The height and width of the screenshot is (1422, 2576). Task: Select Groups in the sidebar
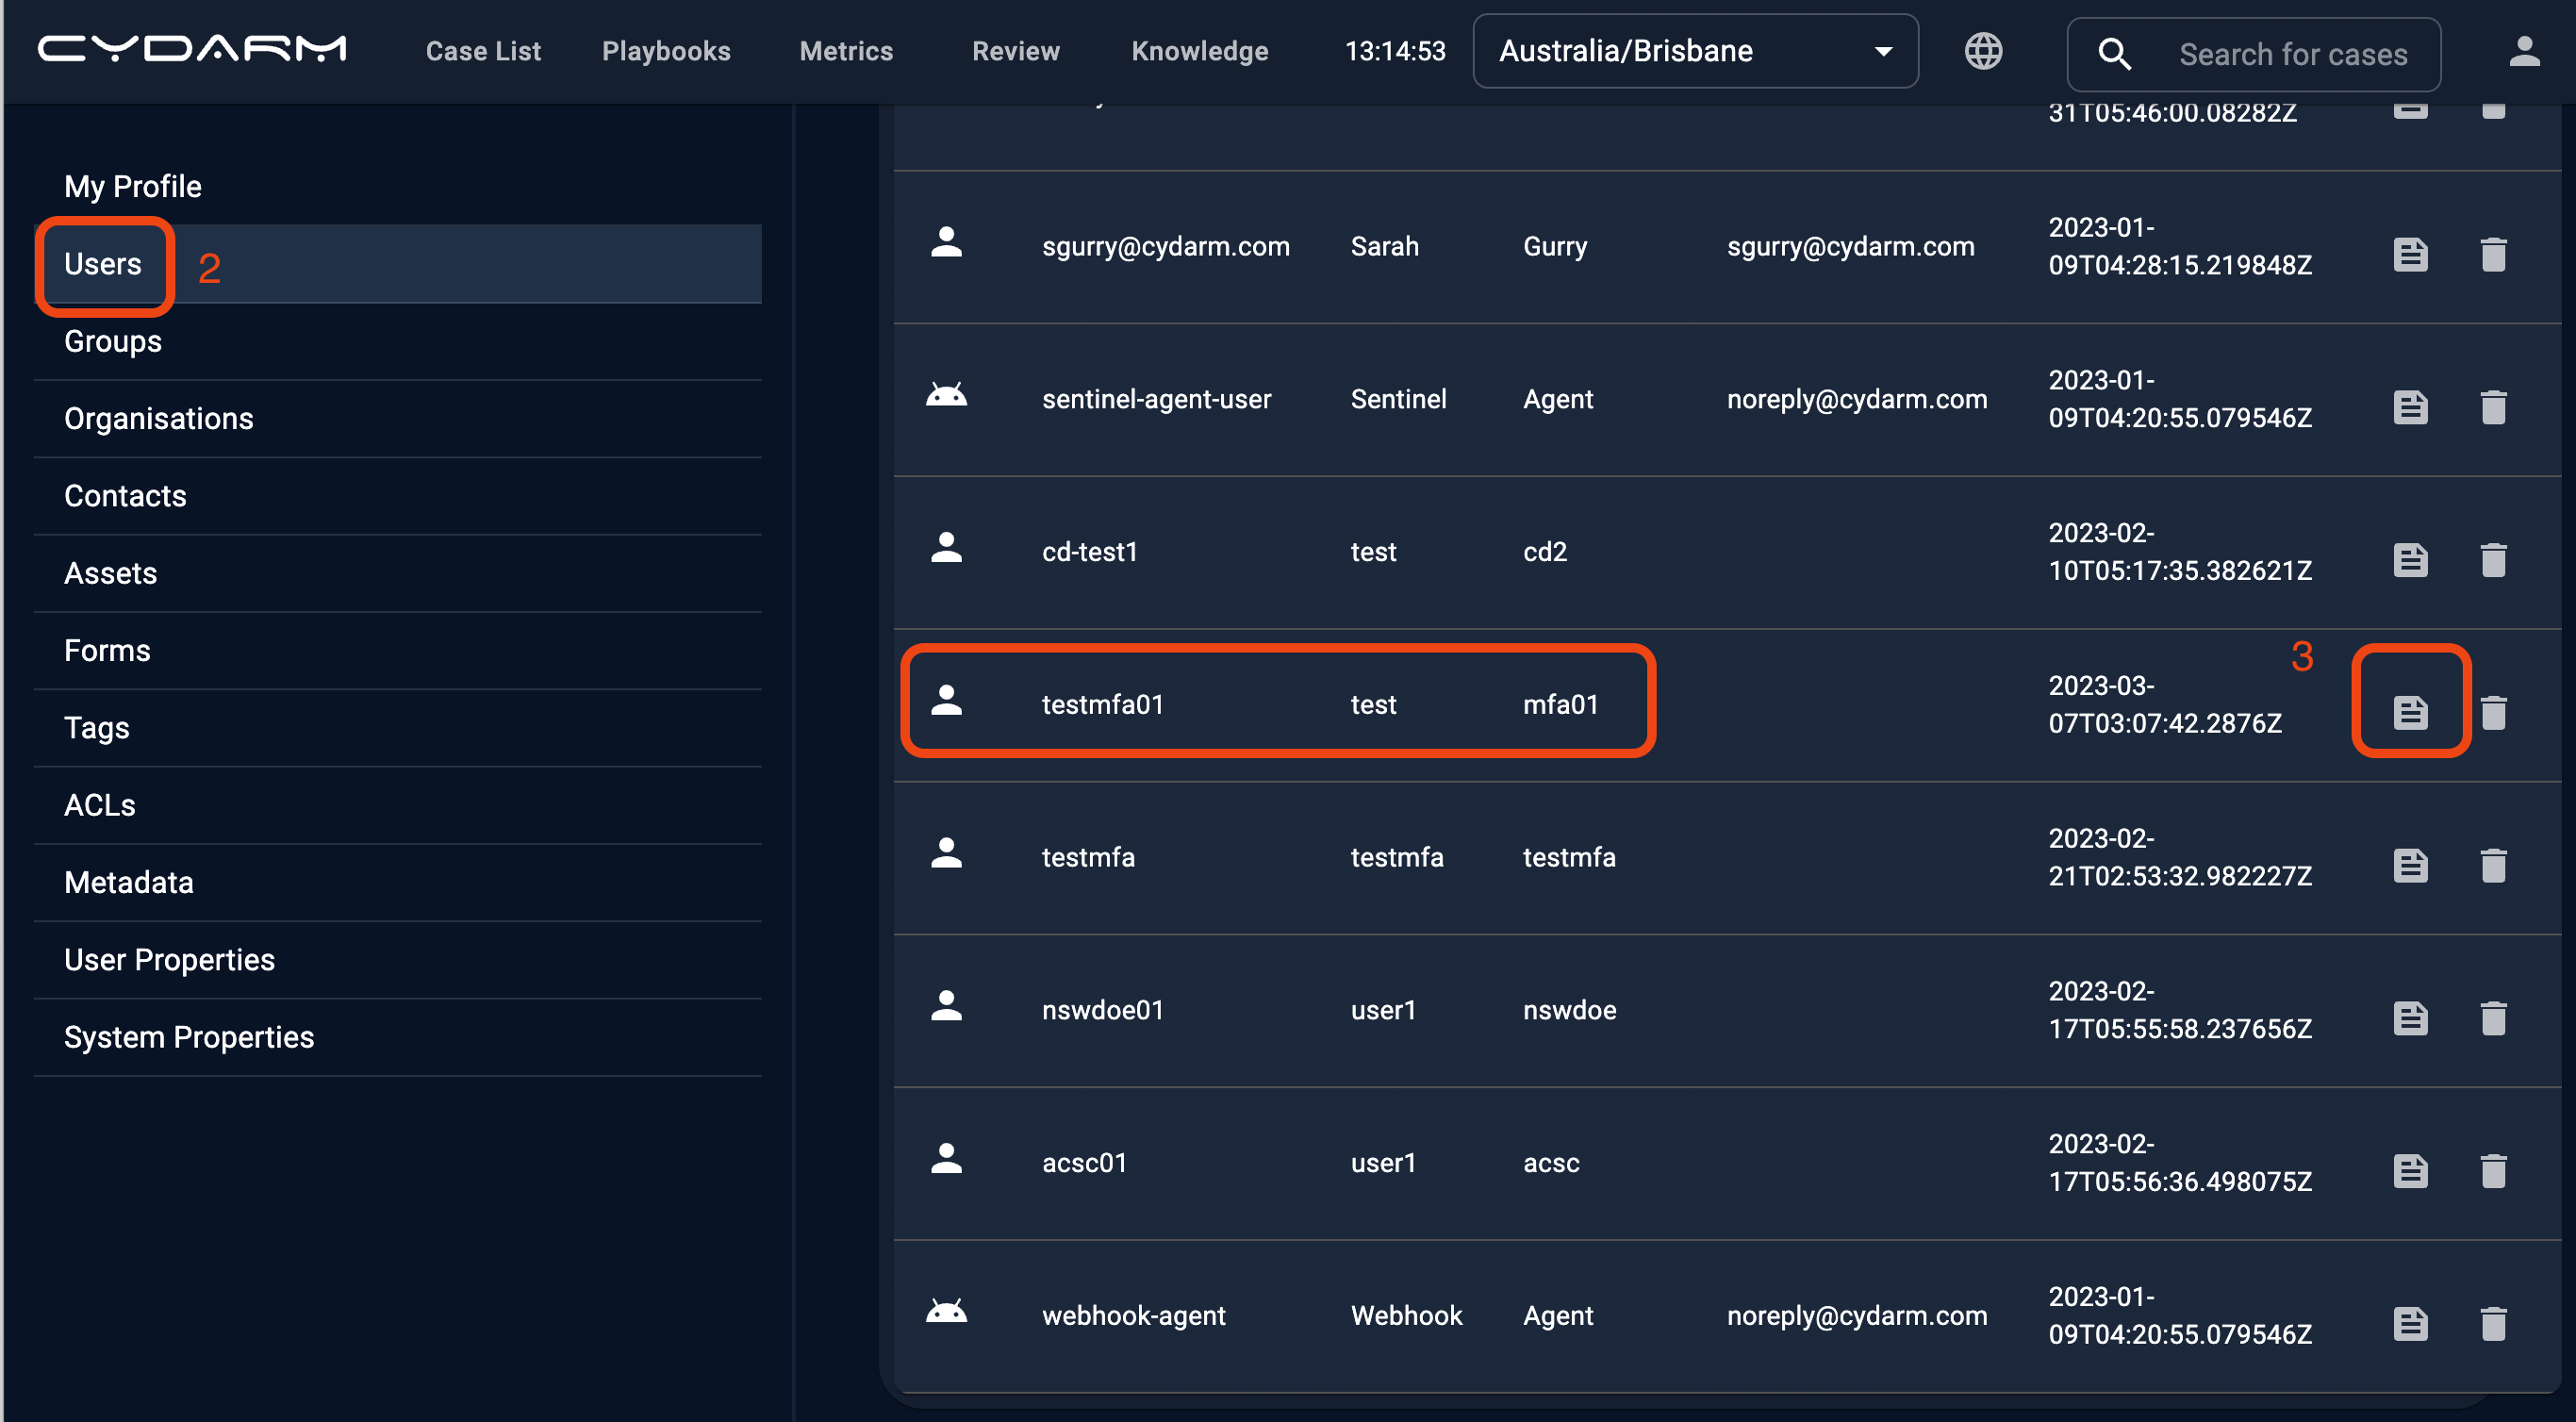pyautogui.click(x=113, y=341)
